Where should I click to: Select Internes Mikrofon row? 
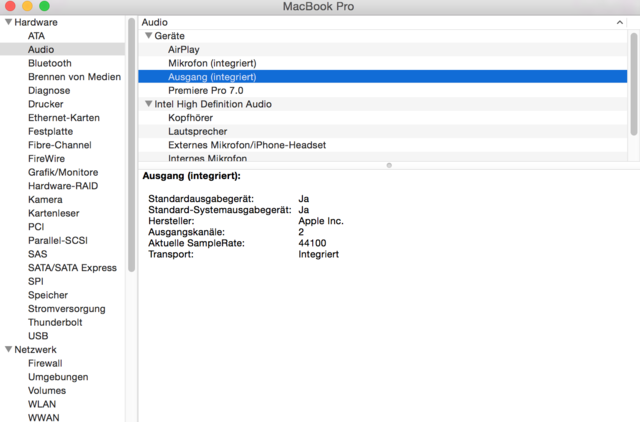click(382, 158)
